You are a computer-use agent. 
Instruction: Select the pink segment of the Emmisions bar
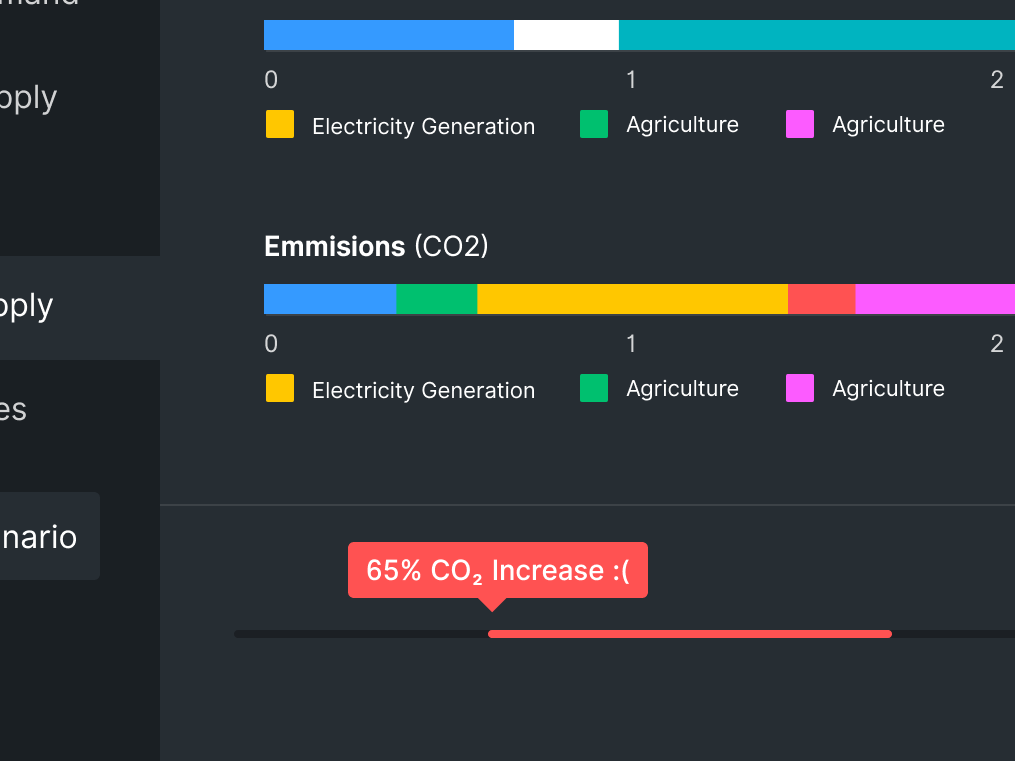(935, 298)
